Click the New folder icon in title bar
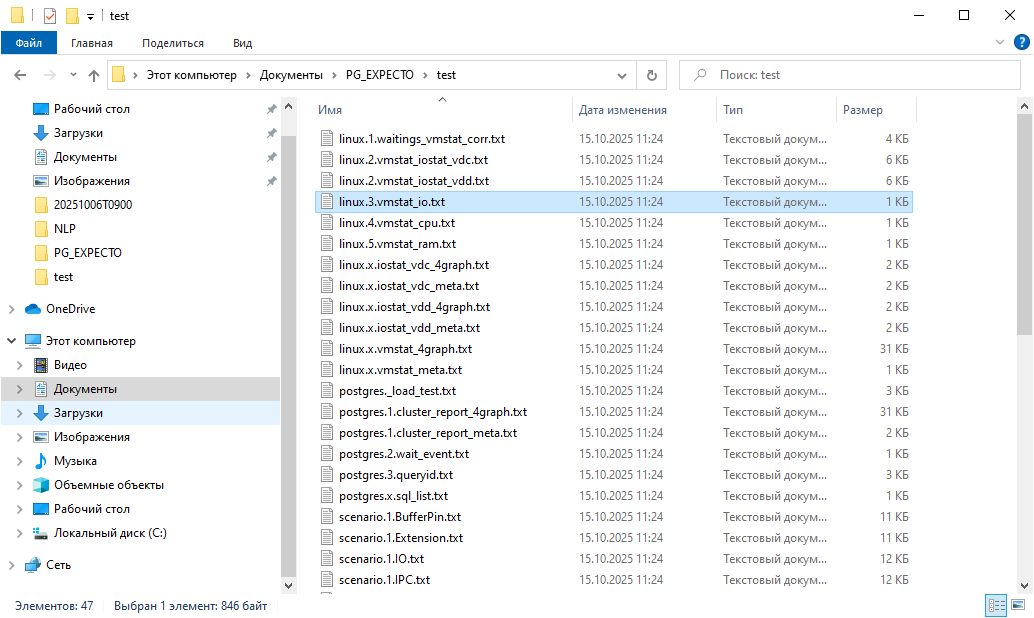 point(72,16)
